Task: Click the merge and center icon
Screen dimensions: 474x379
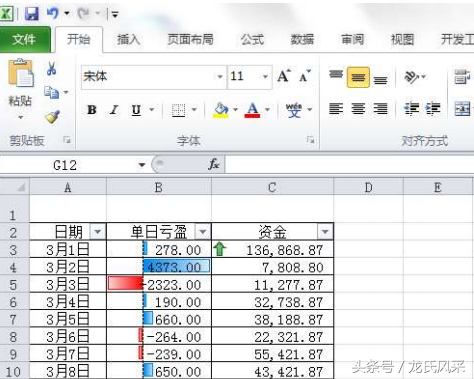Action: [x=462, y=109]
